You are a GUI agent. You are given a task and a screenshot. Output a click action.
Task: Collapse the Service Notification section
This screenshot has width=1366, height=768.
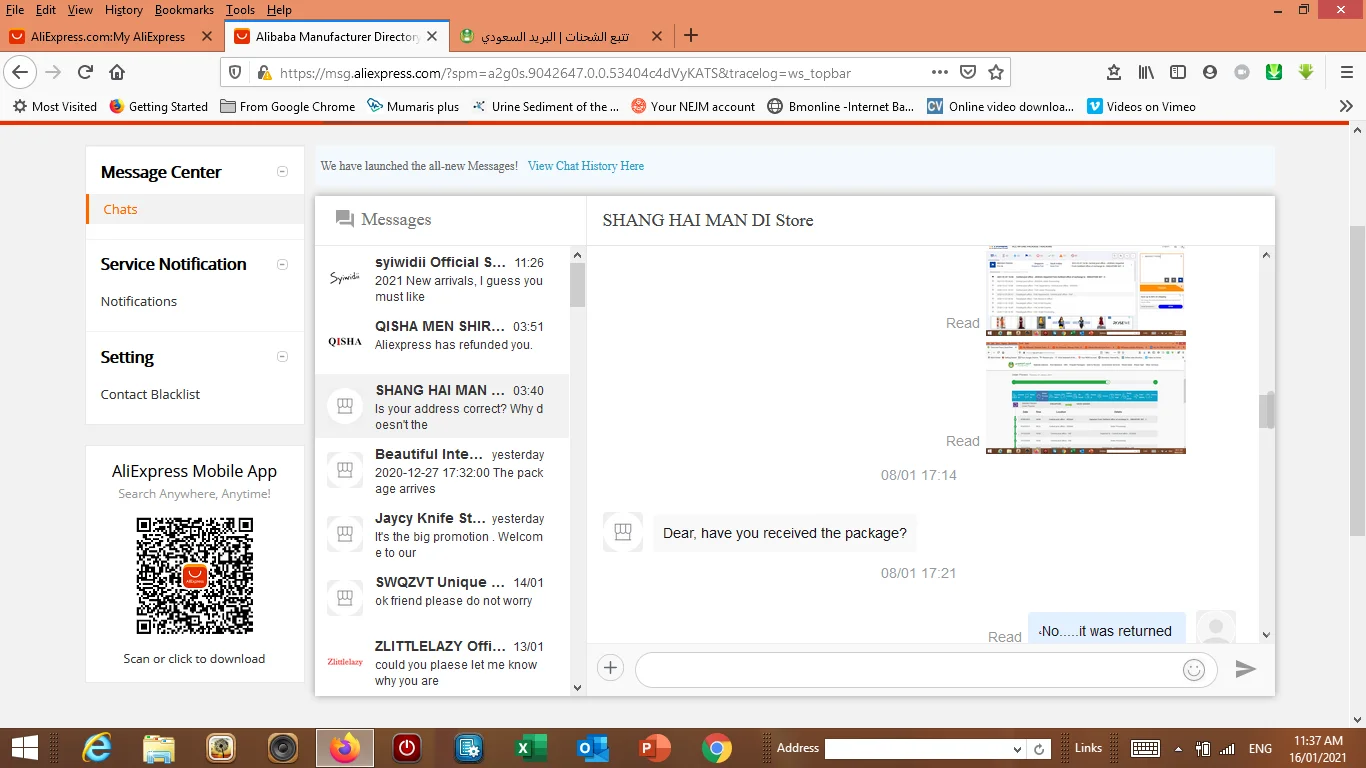pyautogui.click(x=282, y=264)
